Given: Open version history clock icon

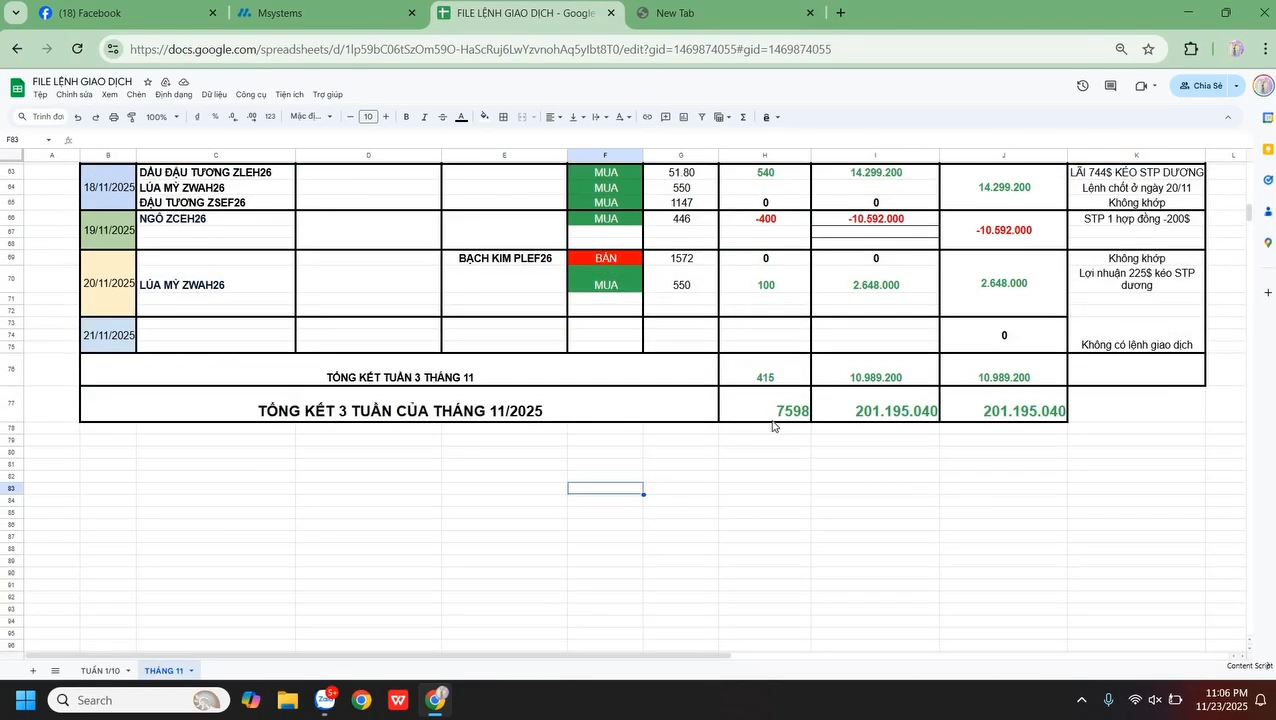Looking at the screenshot, I should click(1082, 86).
